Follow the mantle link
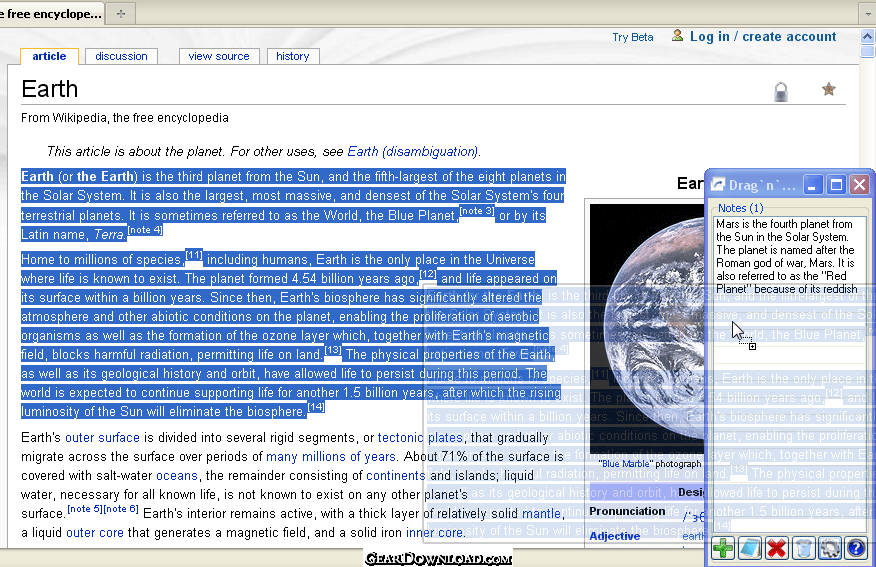The width and height of the screenshot is (876, 567). point(541,513)
